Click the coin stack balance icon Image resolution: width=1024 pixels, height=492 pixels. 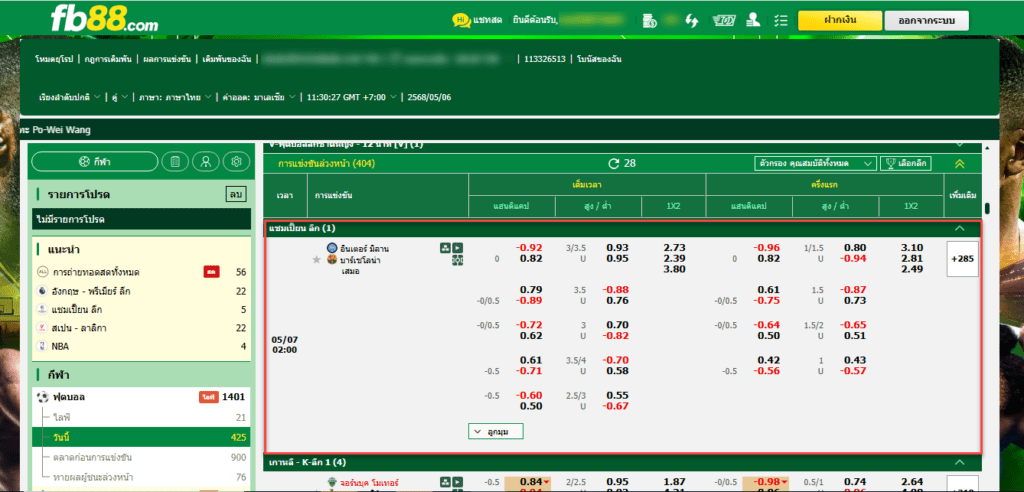pyautogui.click(x=649, y=21)
